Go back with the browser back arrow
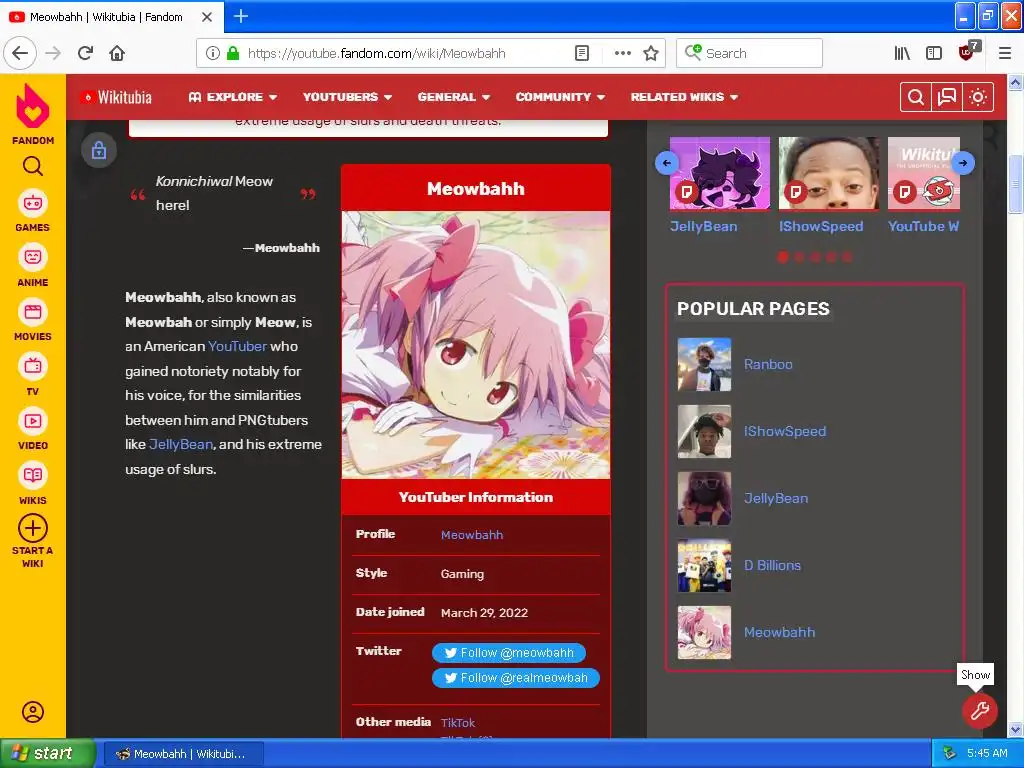The width and height of the screenshot is (1024, 768). (x=20, y=53)
